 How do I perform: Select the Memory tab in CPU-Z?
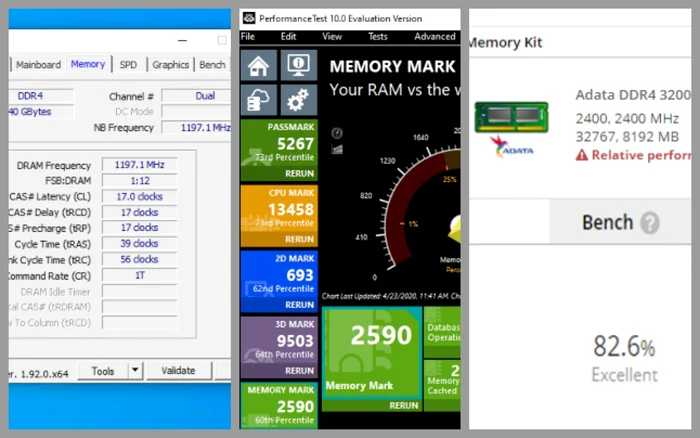pos(88,64)
